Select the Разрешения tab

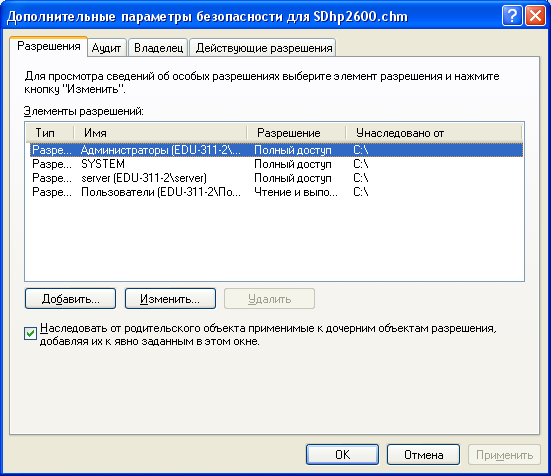tap(48, 46)
